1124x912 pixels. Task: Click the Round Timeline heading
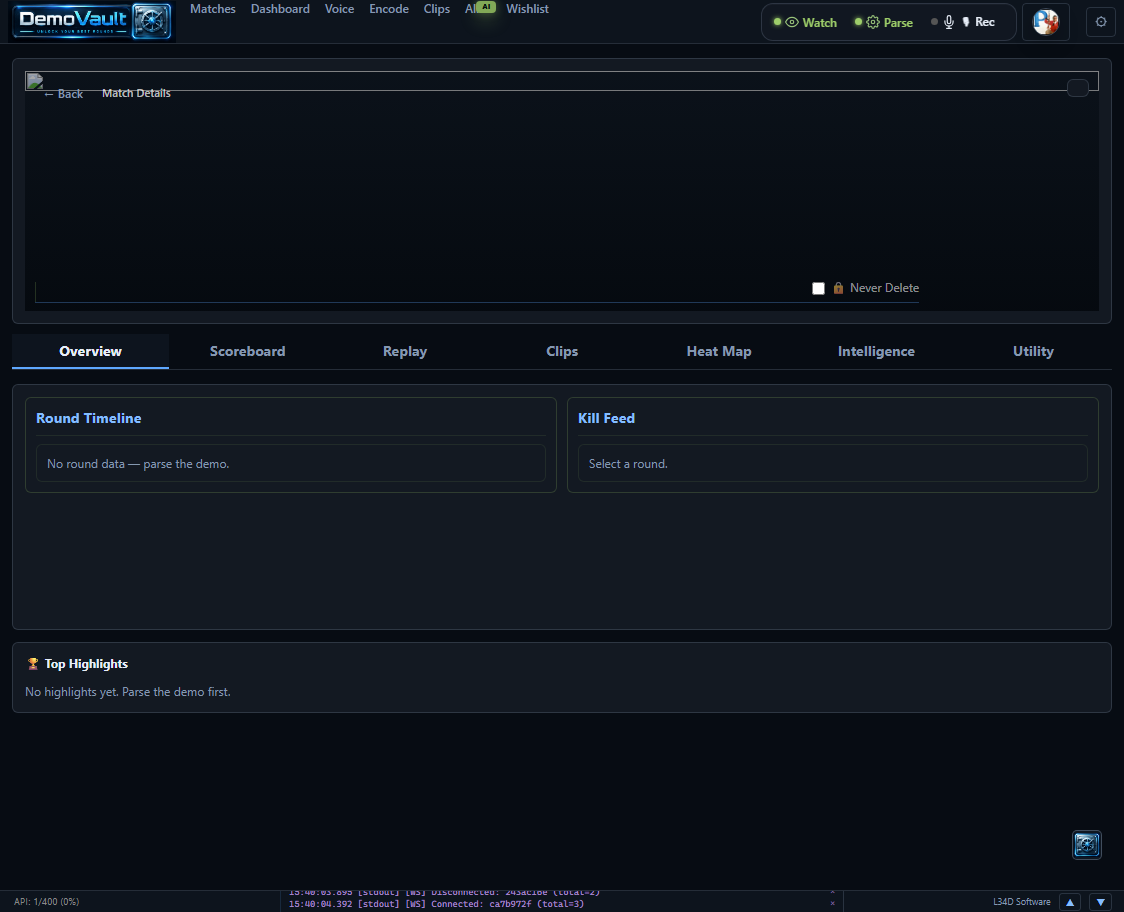(88, 418)
